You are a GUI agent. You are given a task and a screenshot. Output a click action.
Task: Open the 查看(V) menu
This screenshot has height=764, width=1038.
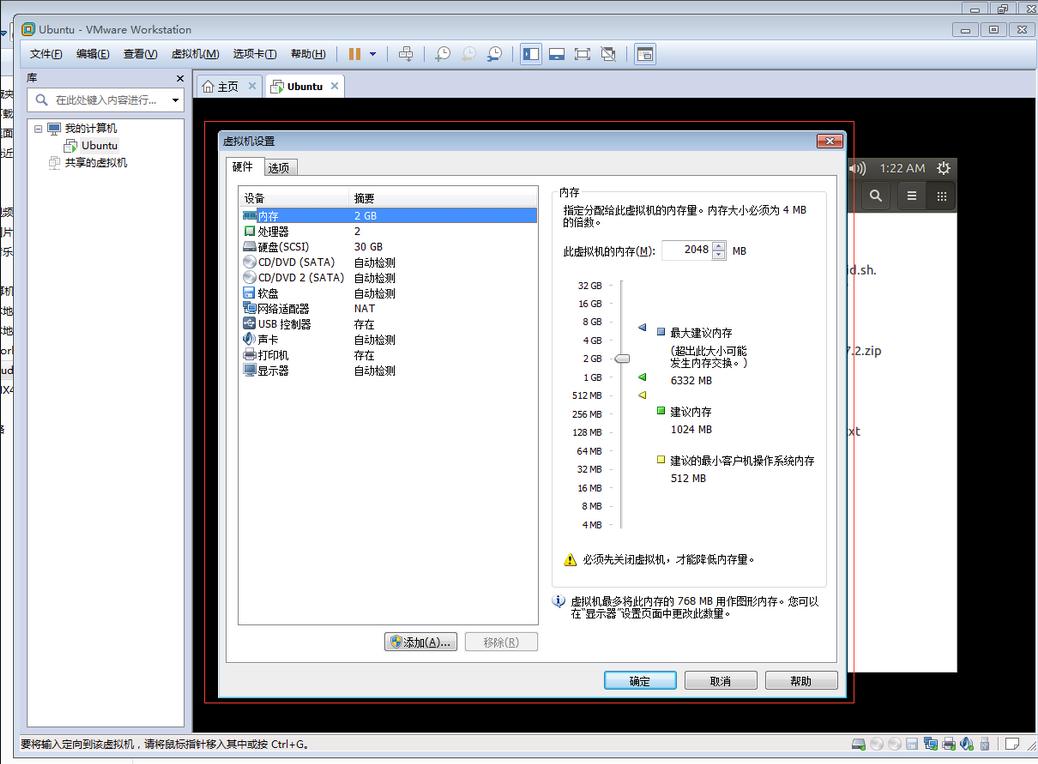click(x=140, y=54)
